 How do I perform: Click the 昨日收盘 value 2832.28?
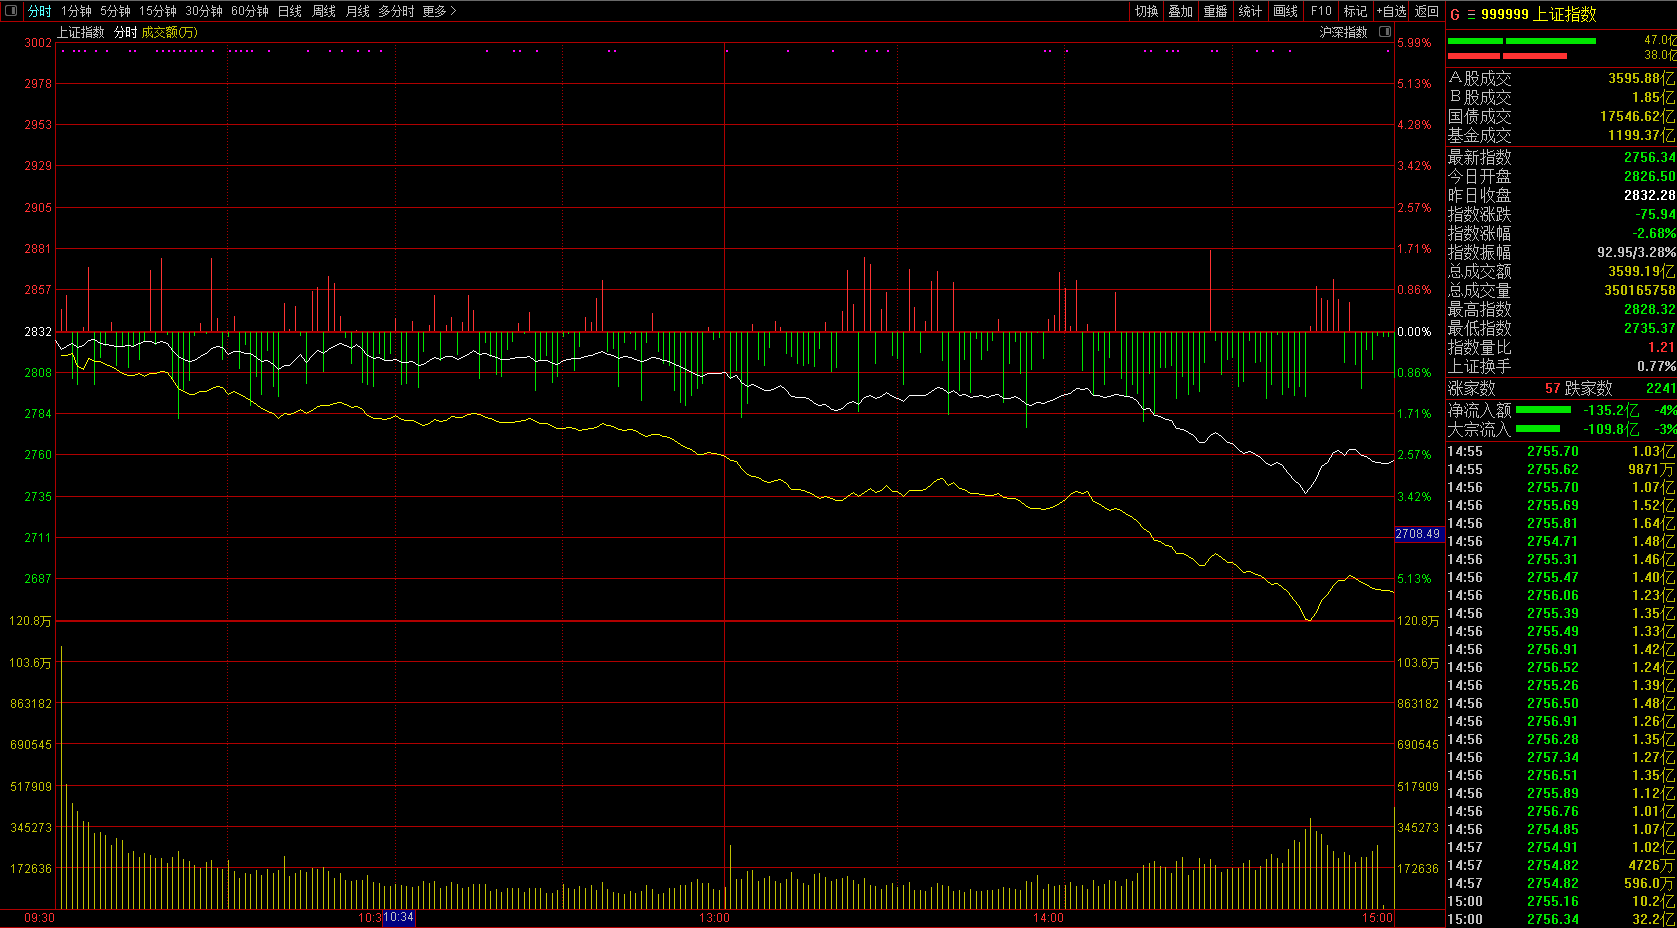click(x=1649, y=195)
